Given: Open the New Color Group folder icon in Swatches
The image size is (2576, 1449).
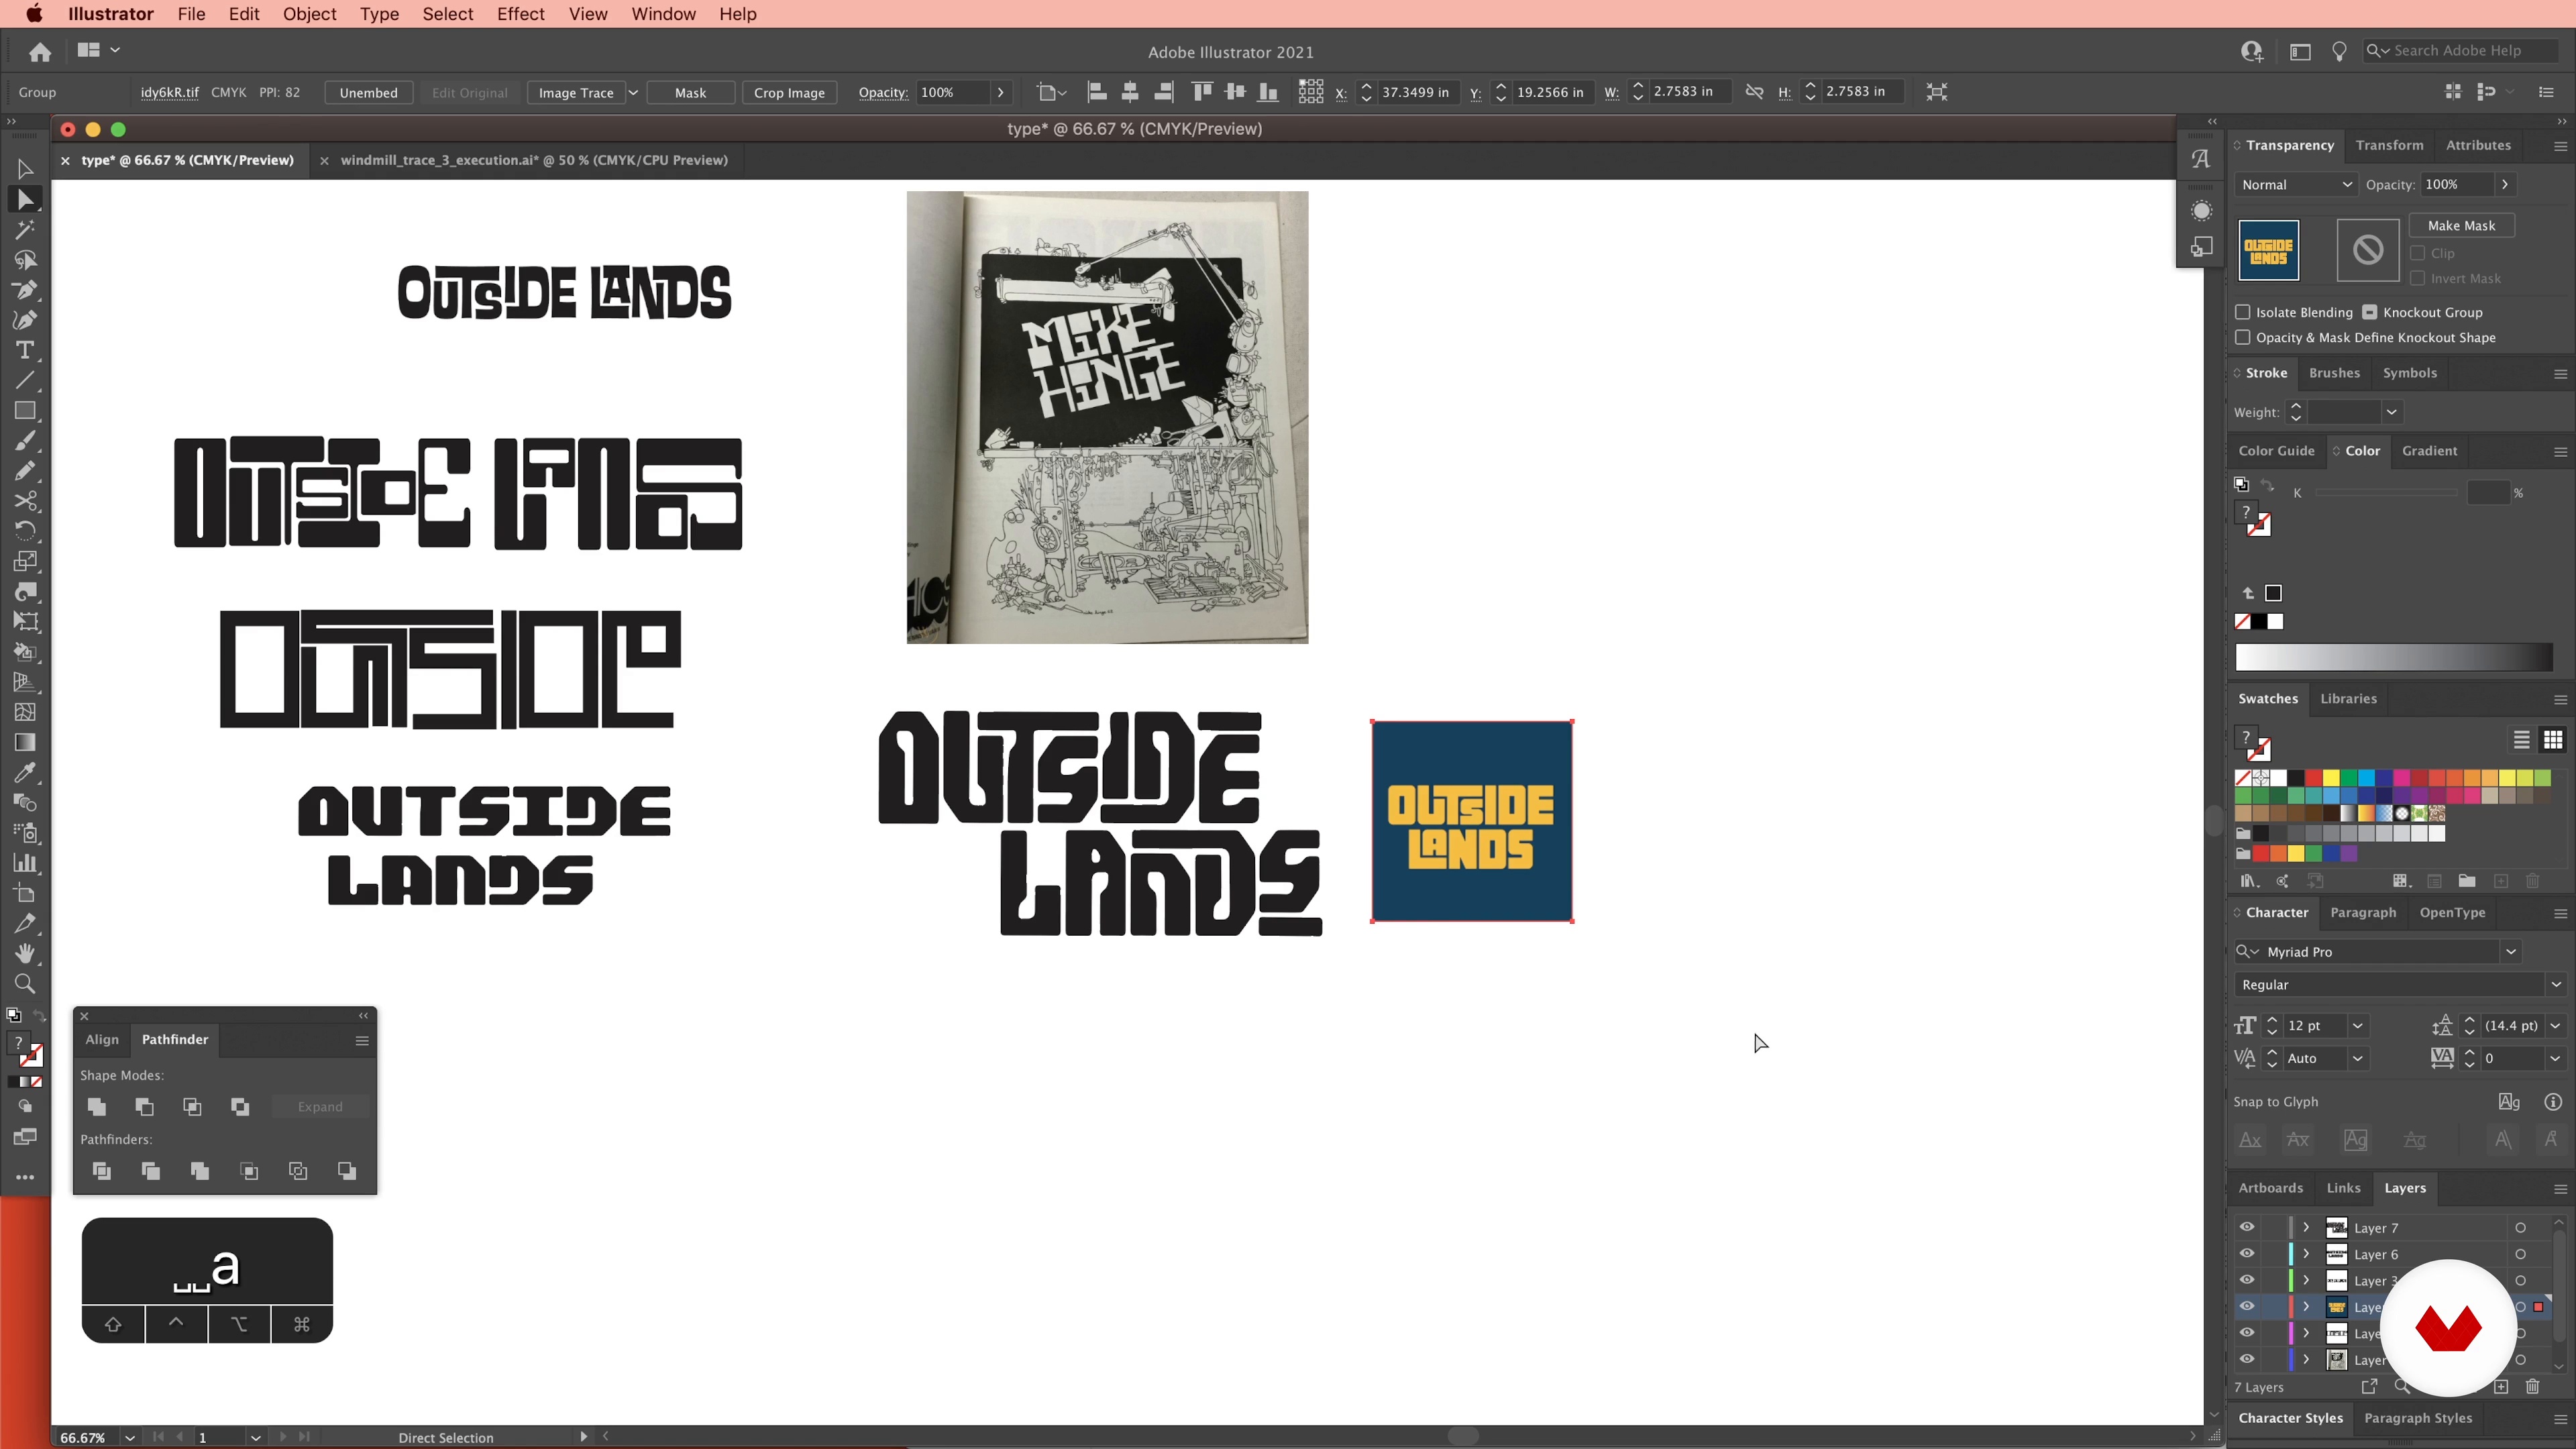Looking at the screenshot, I should pos(2467,881).
